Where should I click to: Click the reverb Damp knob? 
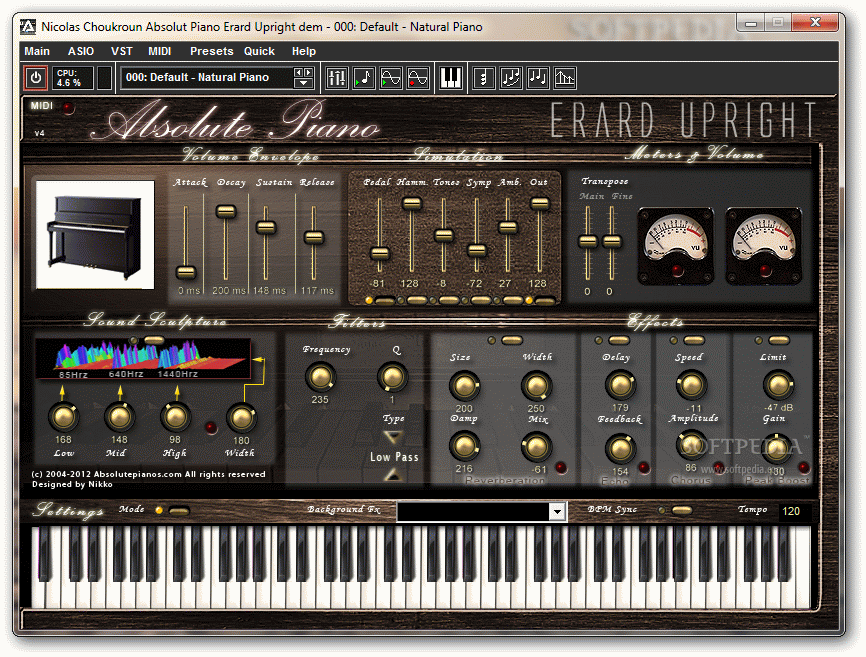tap(464, 446)
